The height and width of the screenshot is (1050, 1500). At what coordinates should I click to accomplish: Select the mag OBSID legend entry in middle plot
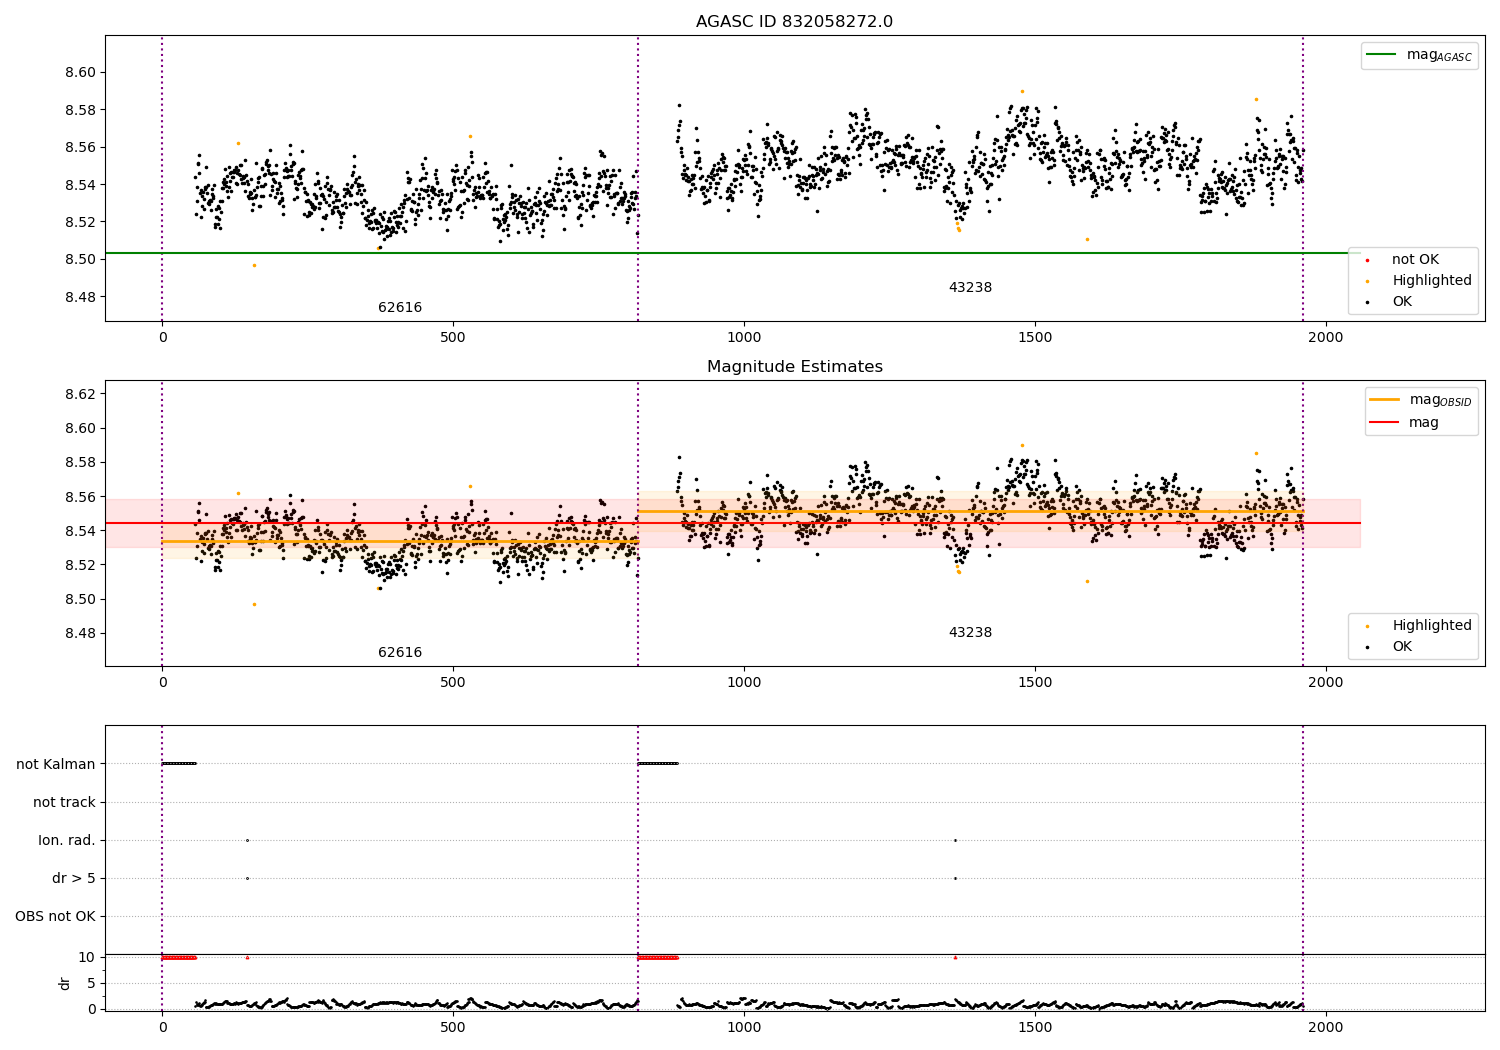coord(1421,400)
